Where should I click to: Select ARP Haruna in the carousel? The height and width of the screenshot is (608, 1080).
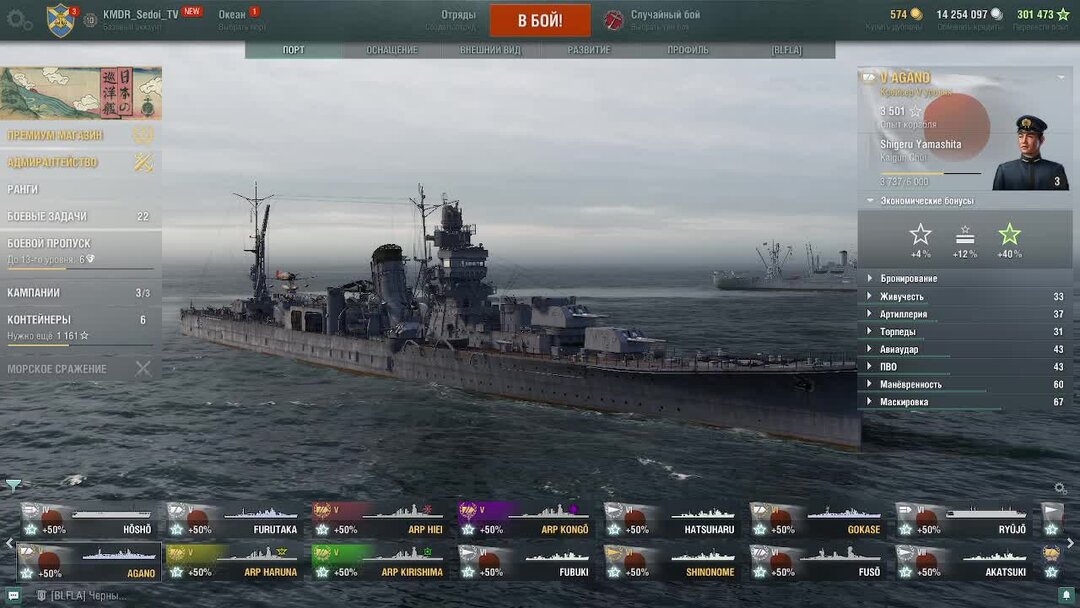coord(234,562)
